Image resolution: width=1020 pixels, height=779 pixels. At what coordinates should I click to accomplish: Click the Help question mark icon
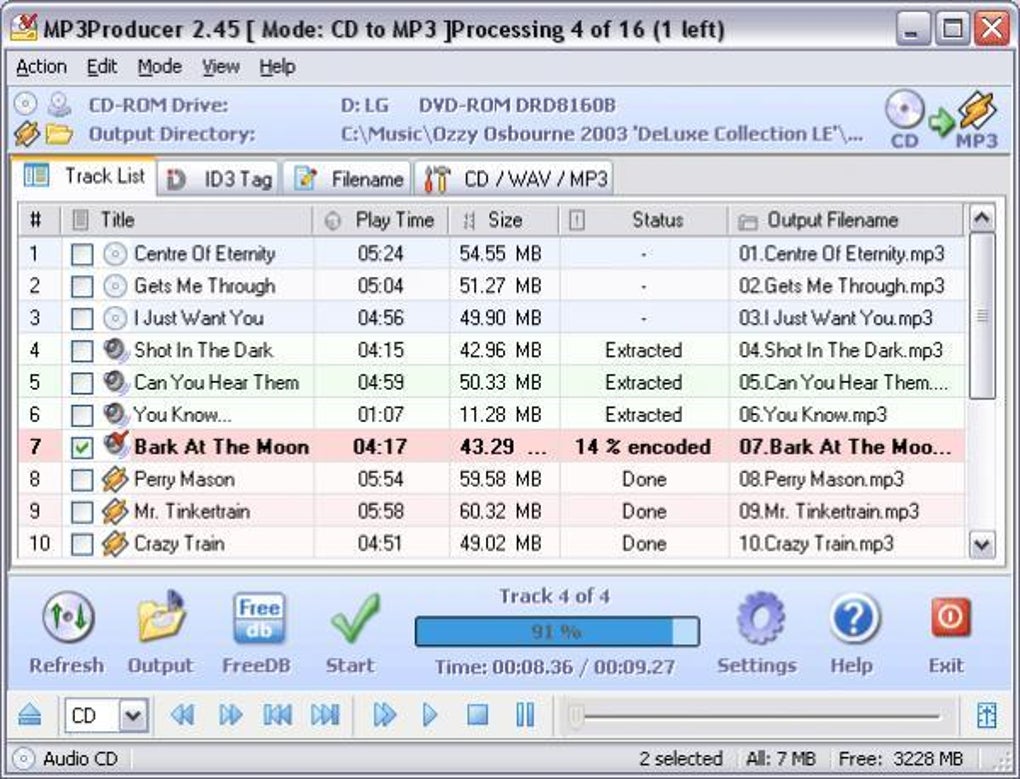click(853, 618)
